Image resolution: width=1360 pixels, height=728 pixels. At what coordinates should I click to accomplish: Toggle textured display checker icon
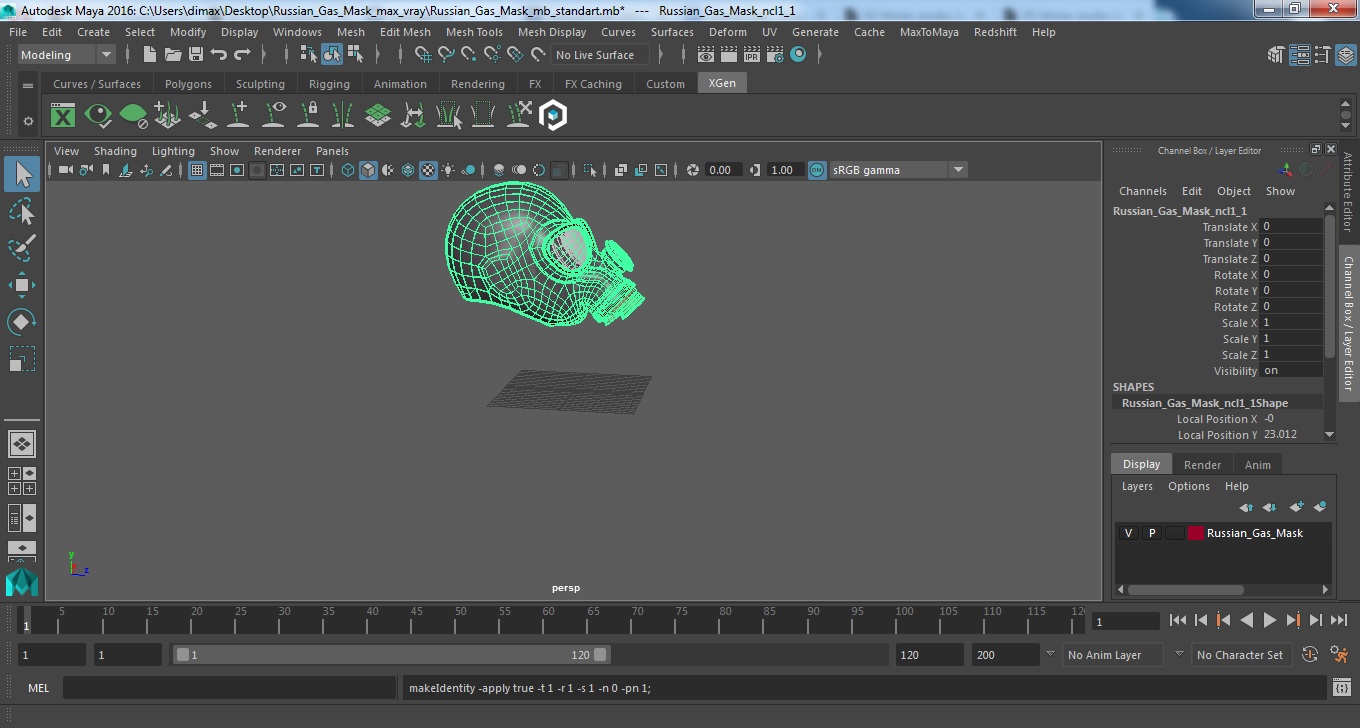pos(428,170)
